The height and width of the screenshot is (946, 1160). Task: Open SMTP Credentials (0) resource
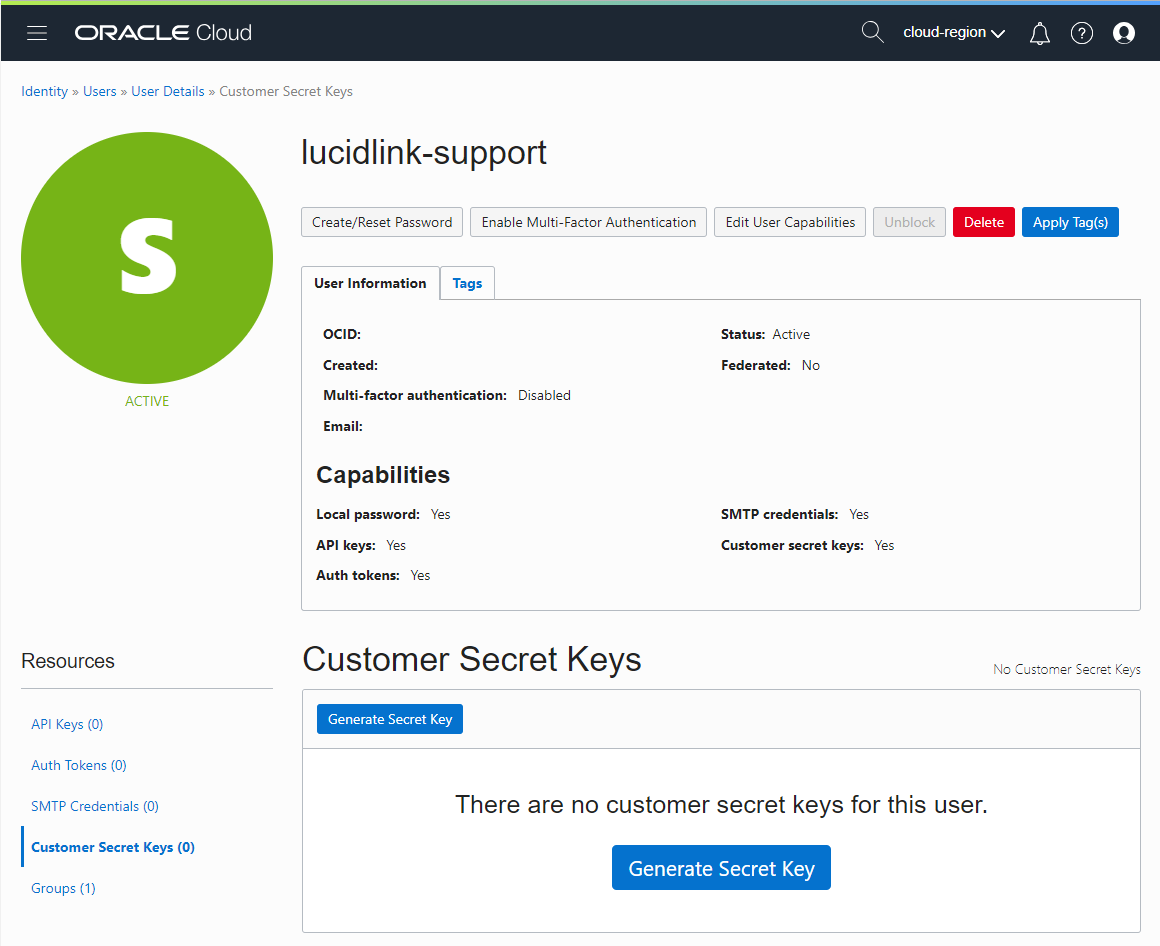95,806
